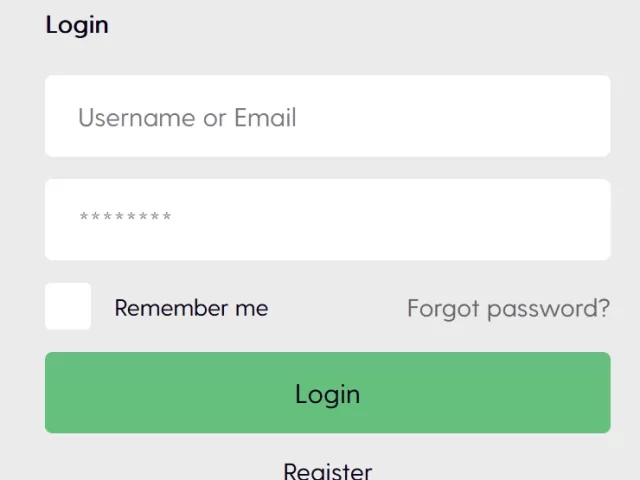
Task: Open the Register account link
Action: coord(327,470)
